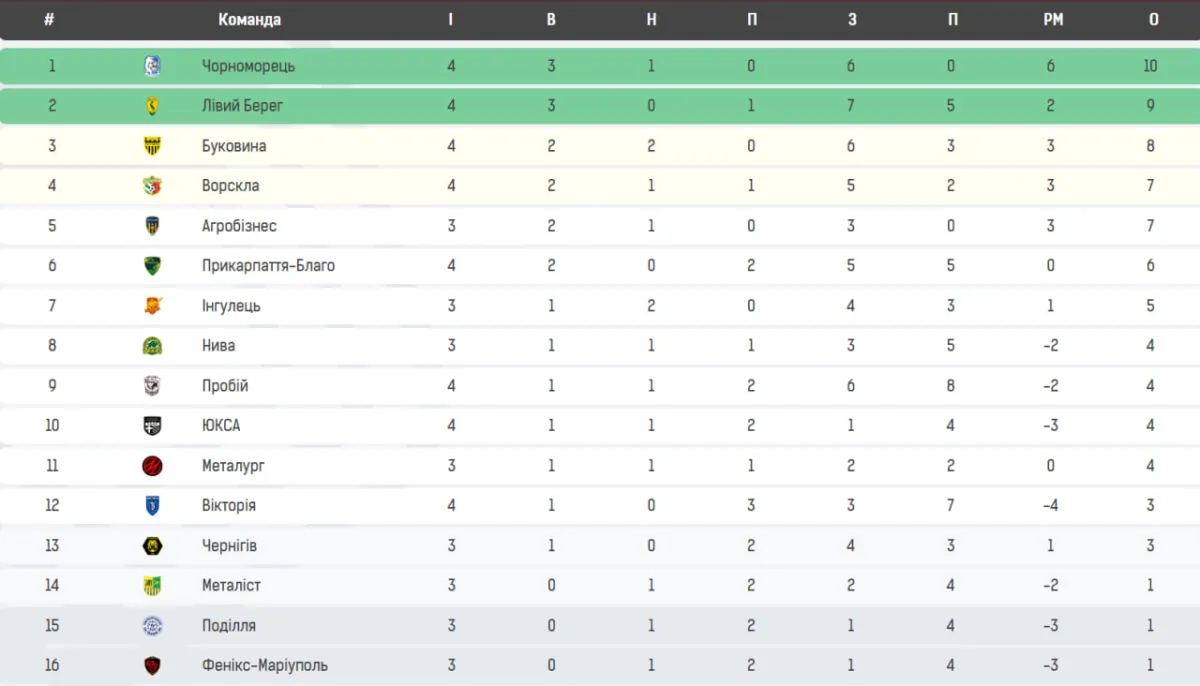Viewport: 1200px width, 686px height.
Task: Click the Чорноморець club crest icon
Action: coord(152,66)
